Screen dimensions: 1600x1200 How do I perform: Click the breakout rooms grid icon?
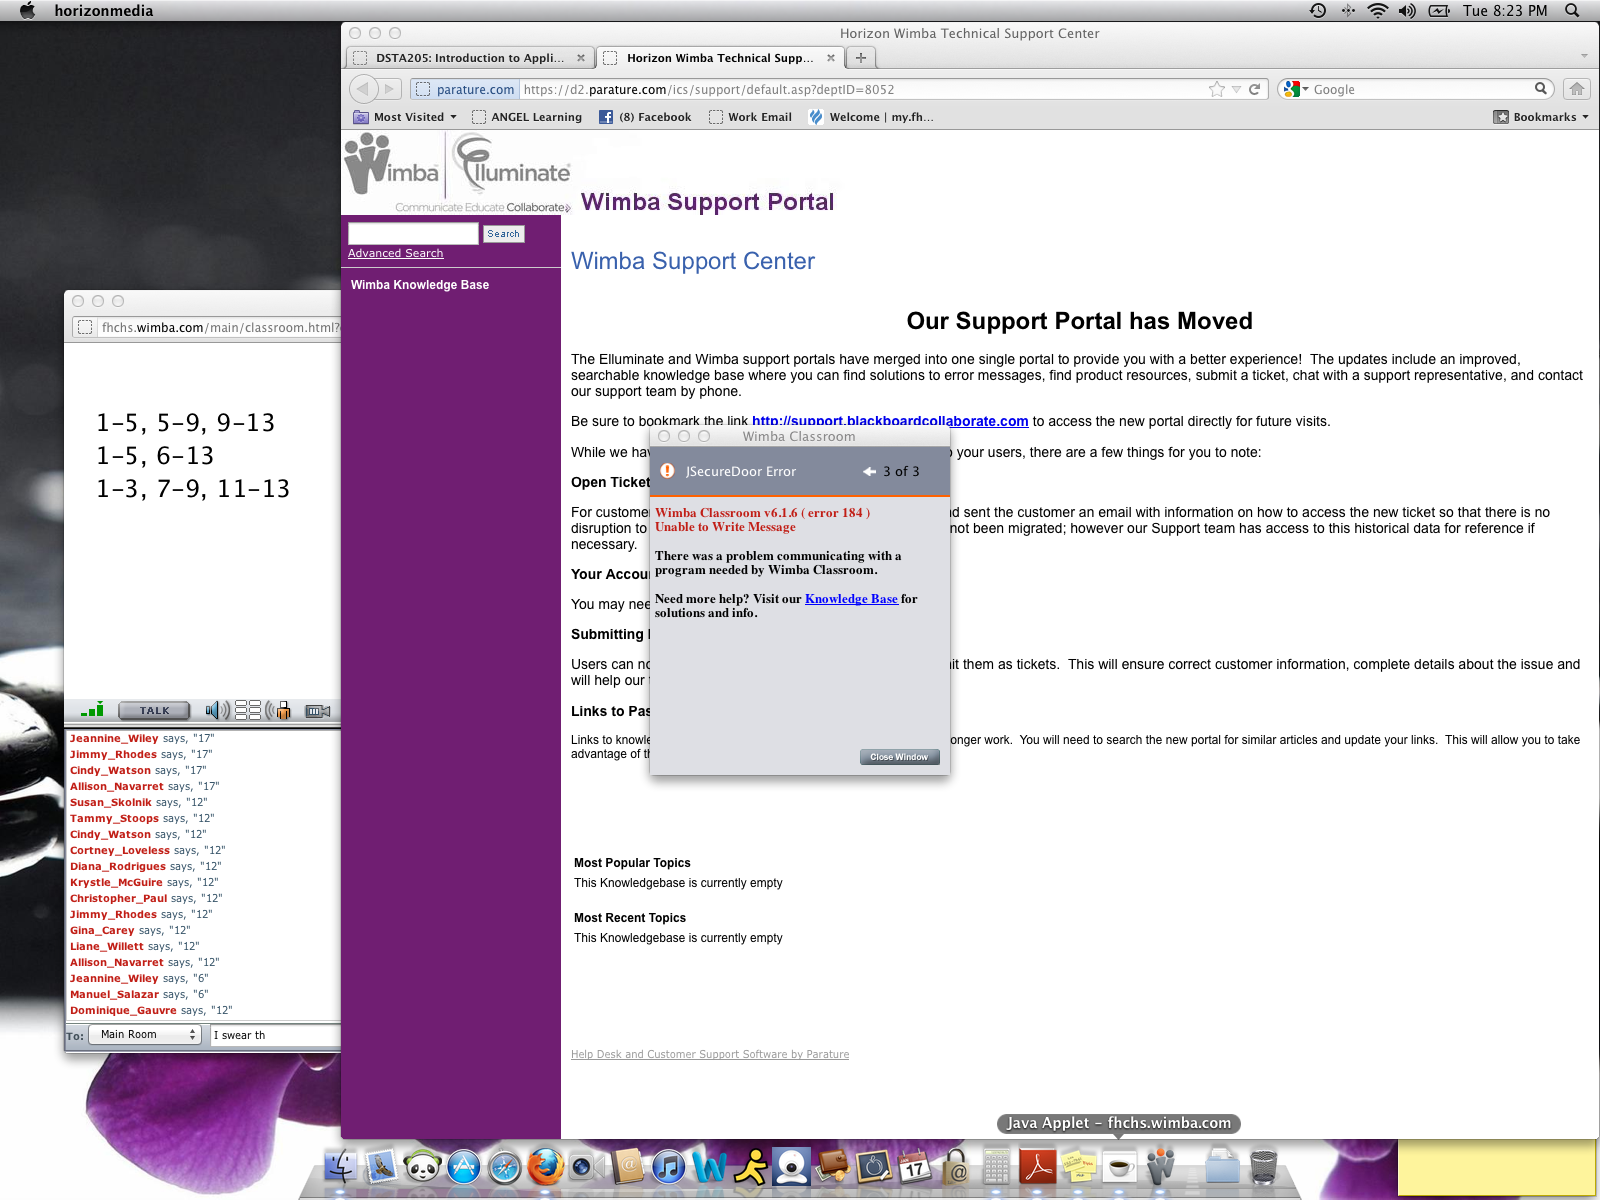tap(248, 710)
